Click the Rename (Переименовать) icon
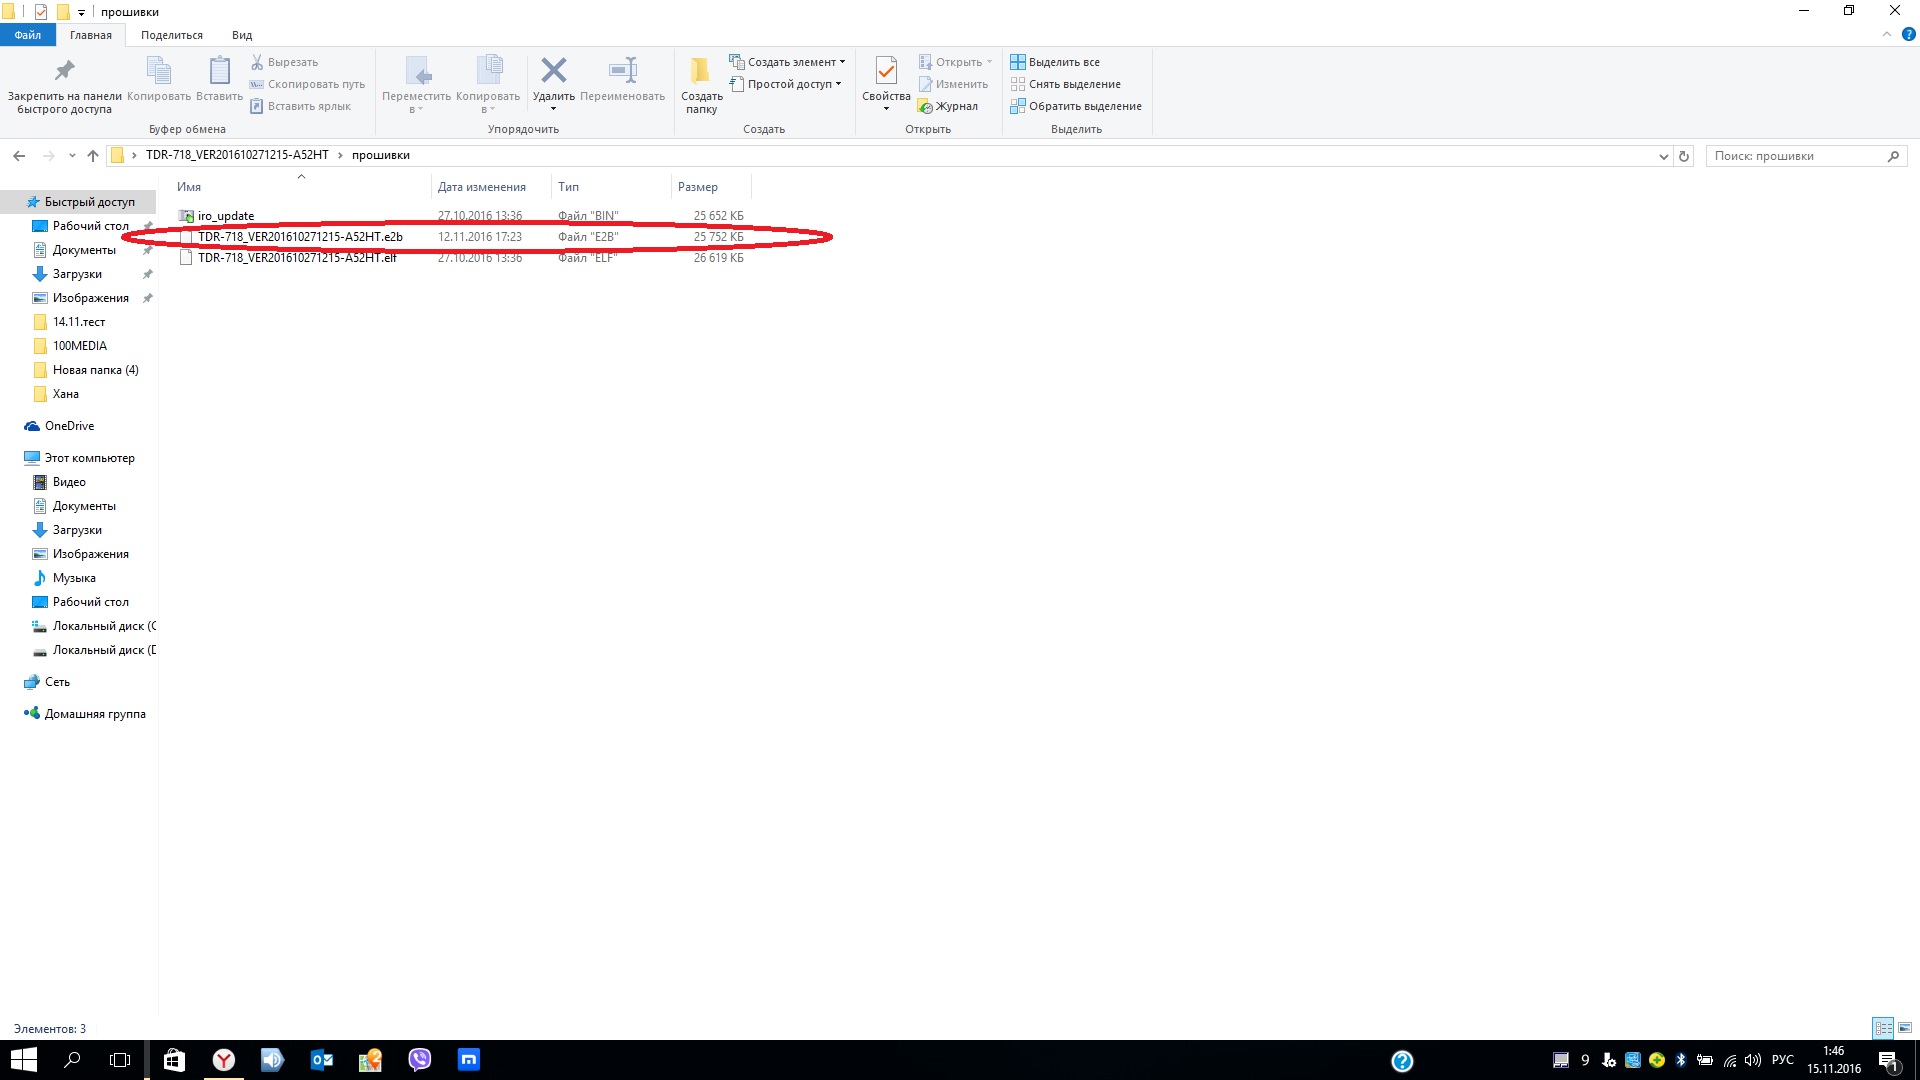Viewport: 1920px width, 1080px height. click(x=622, y=72)
